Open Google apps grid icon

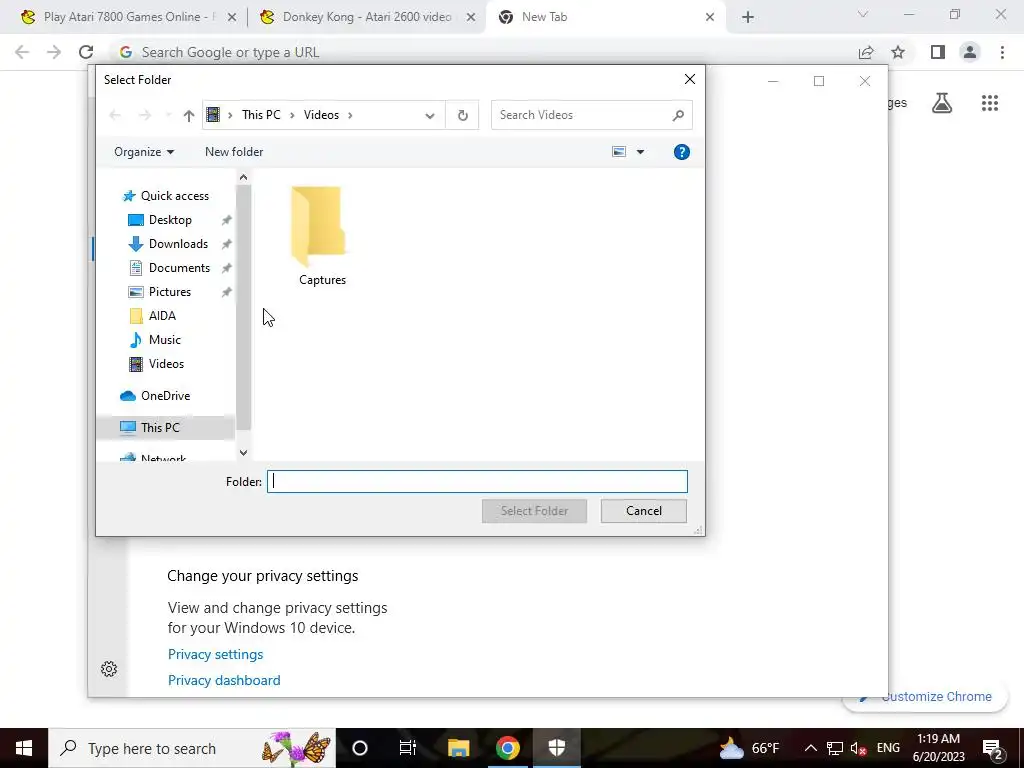990,103
